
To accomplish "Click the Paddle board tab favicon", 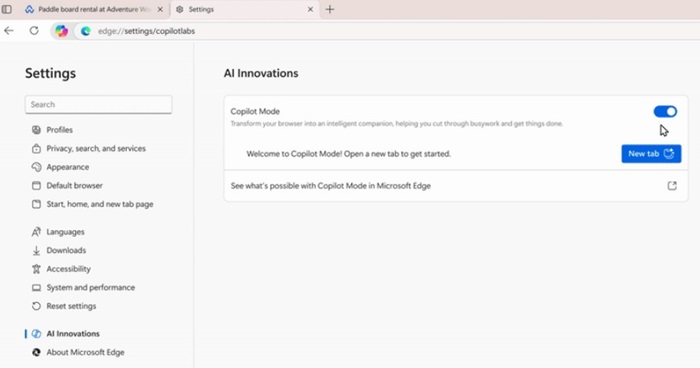I will tap(29, 9).
